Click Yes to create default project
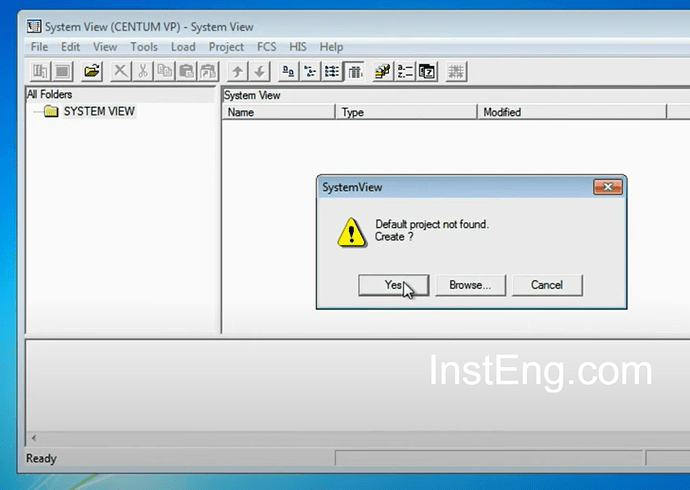690x490 pixels. click(x=393, y=285)
